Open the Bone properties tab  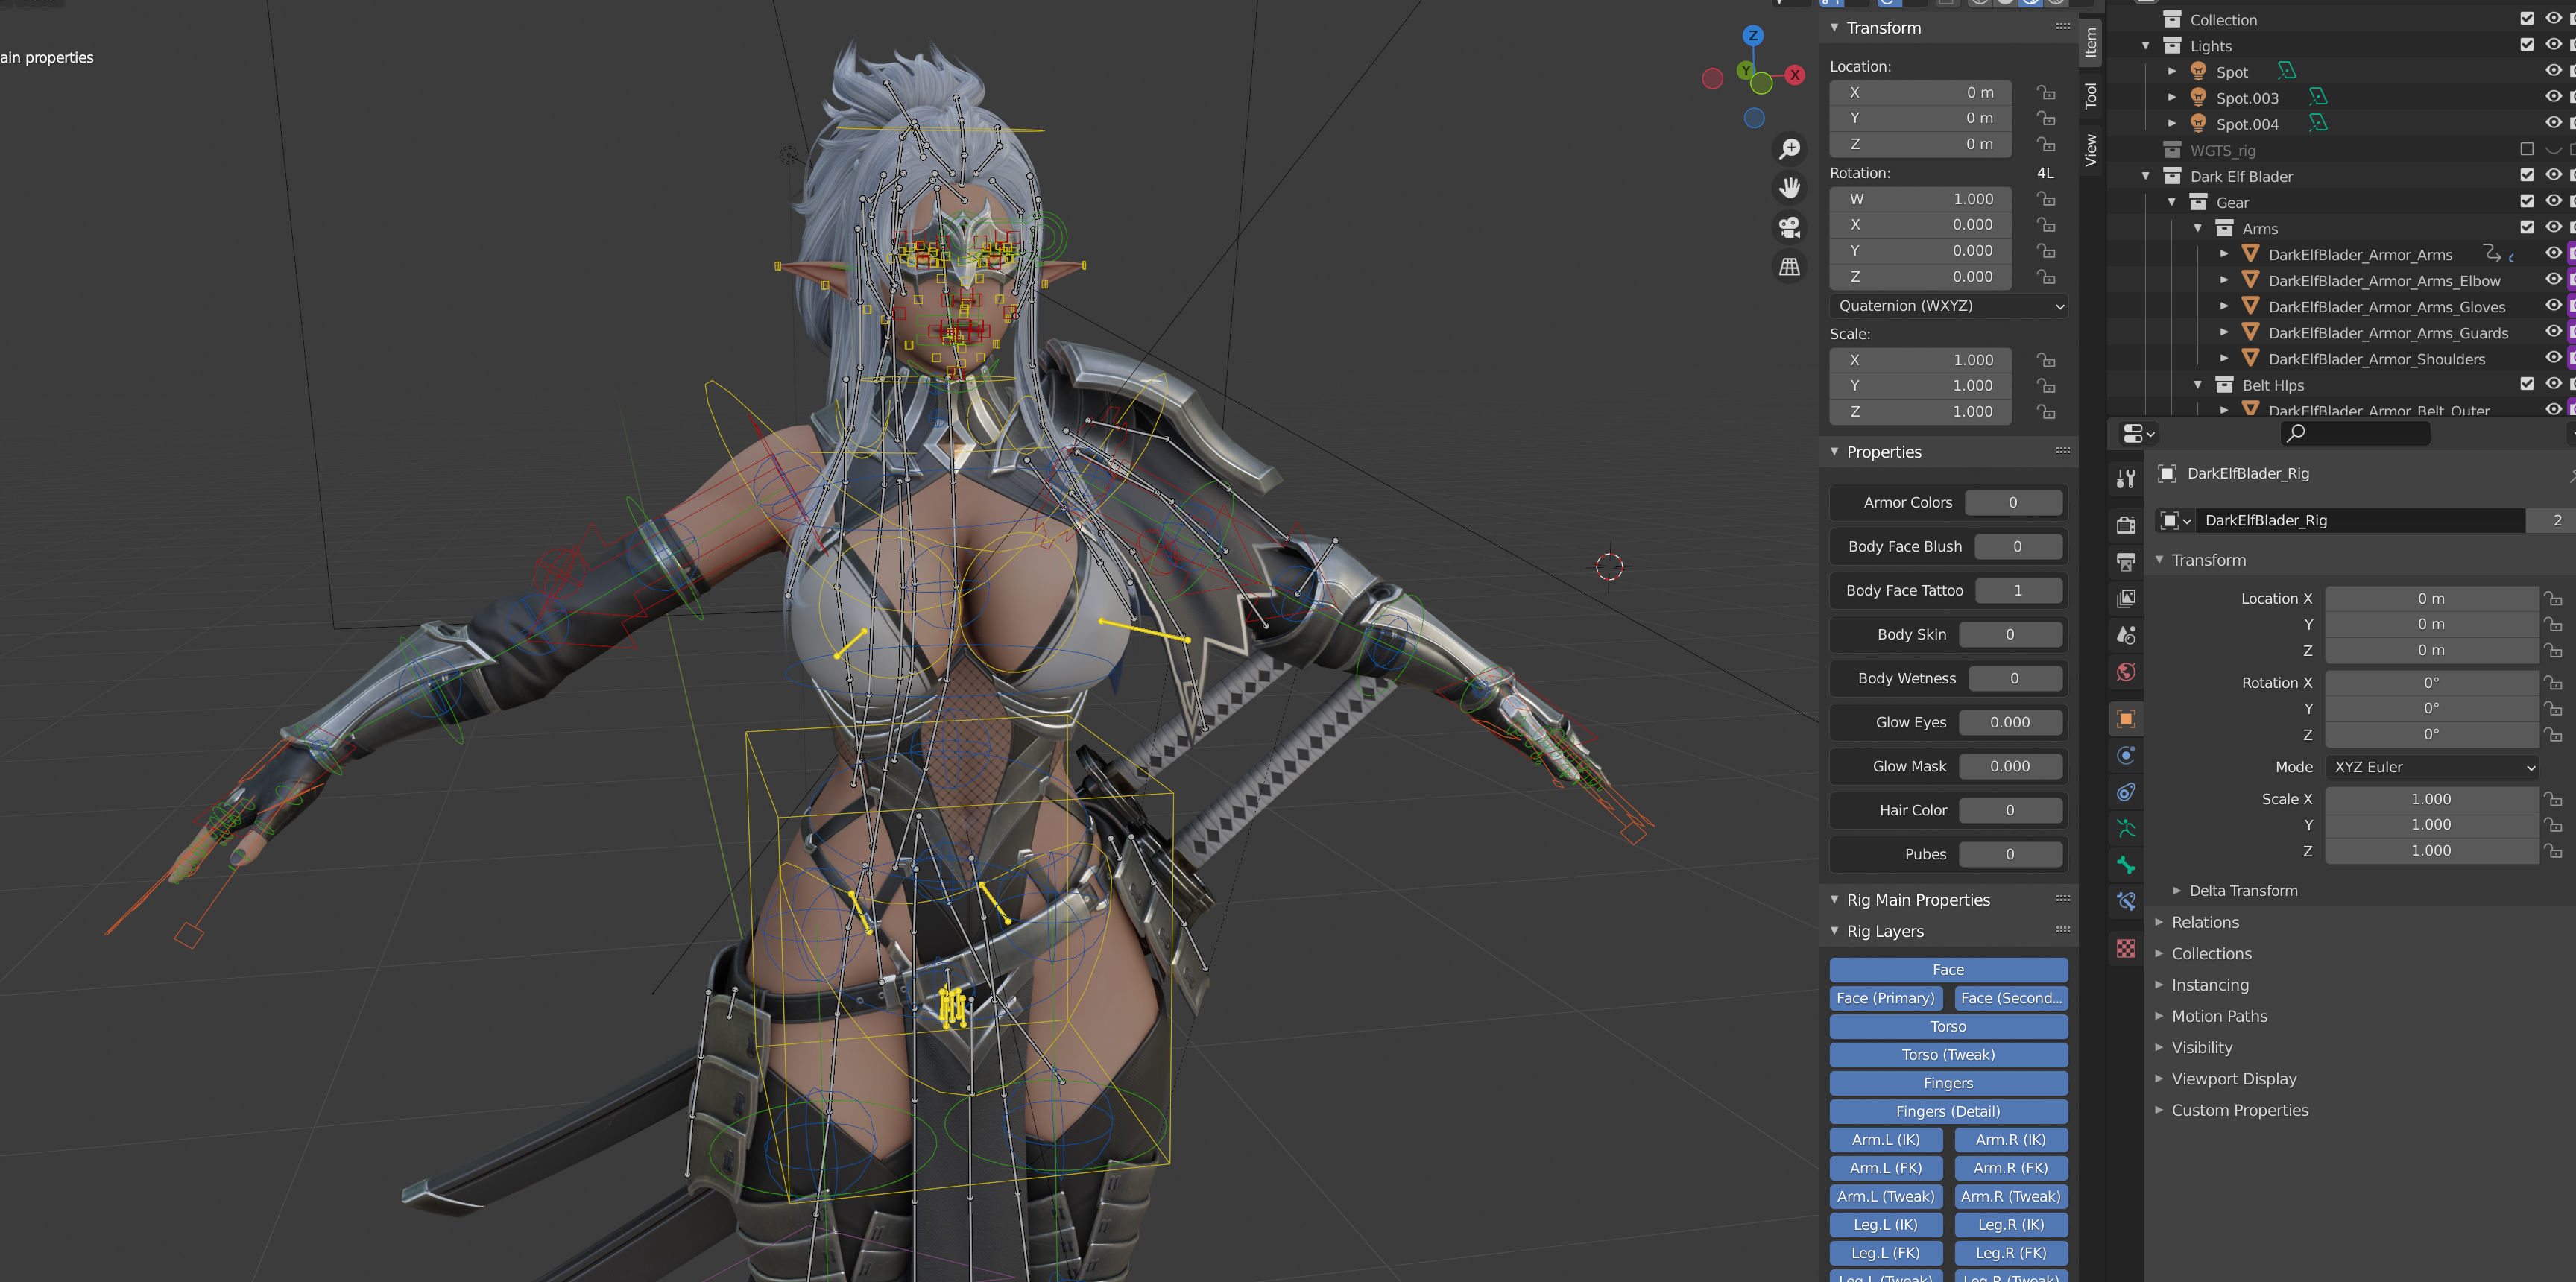[x=2126, y=864]
